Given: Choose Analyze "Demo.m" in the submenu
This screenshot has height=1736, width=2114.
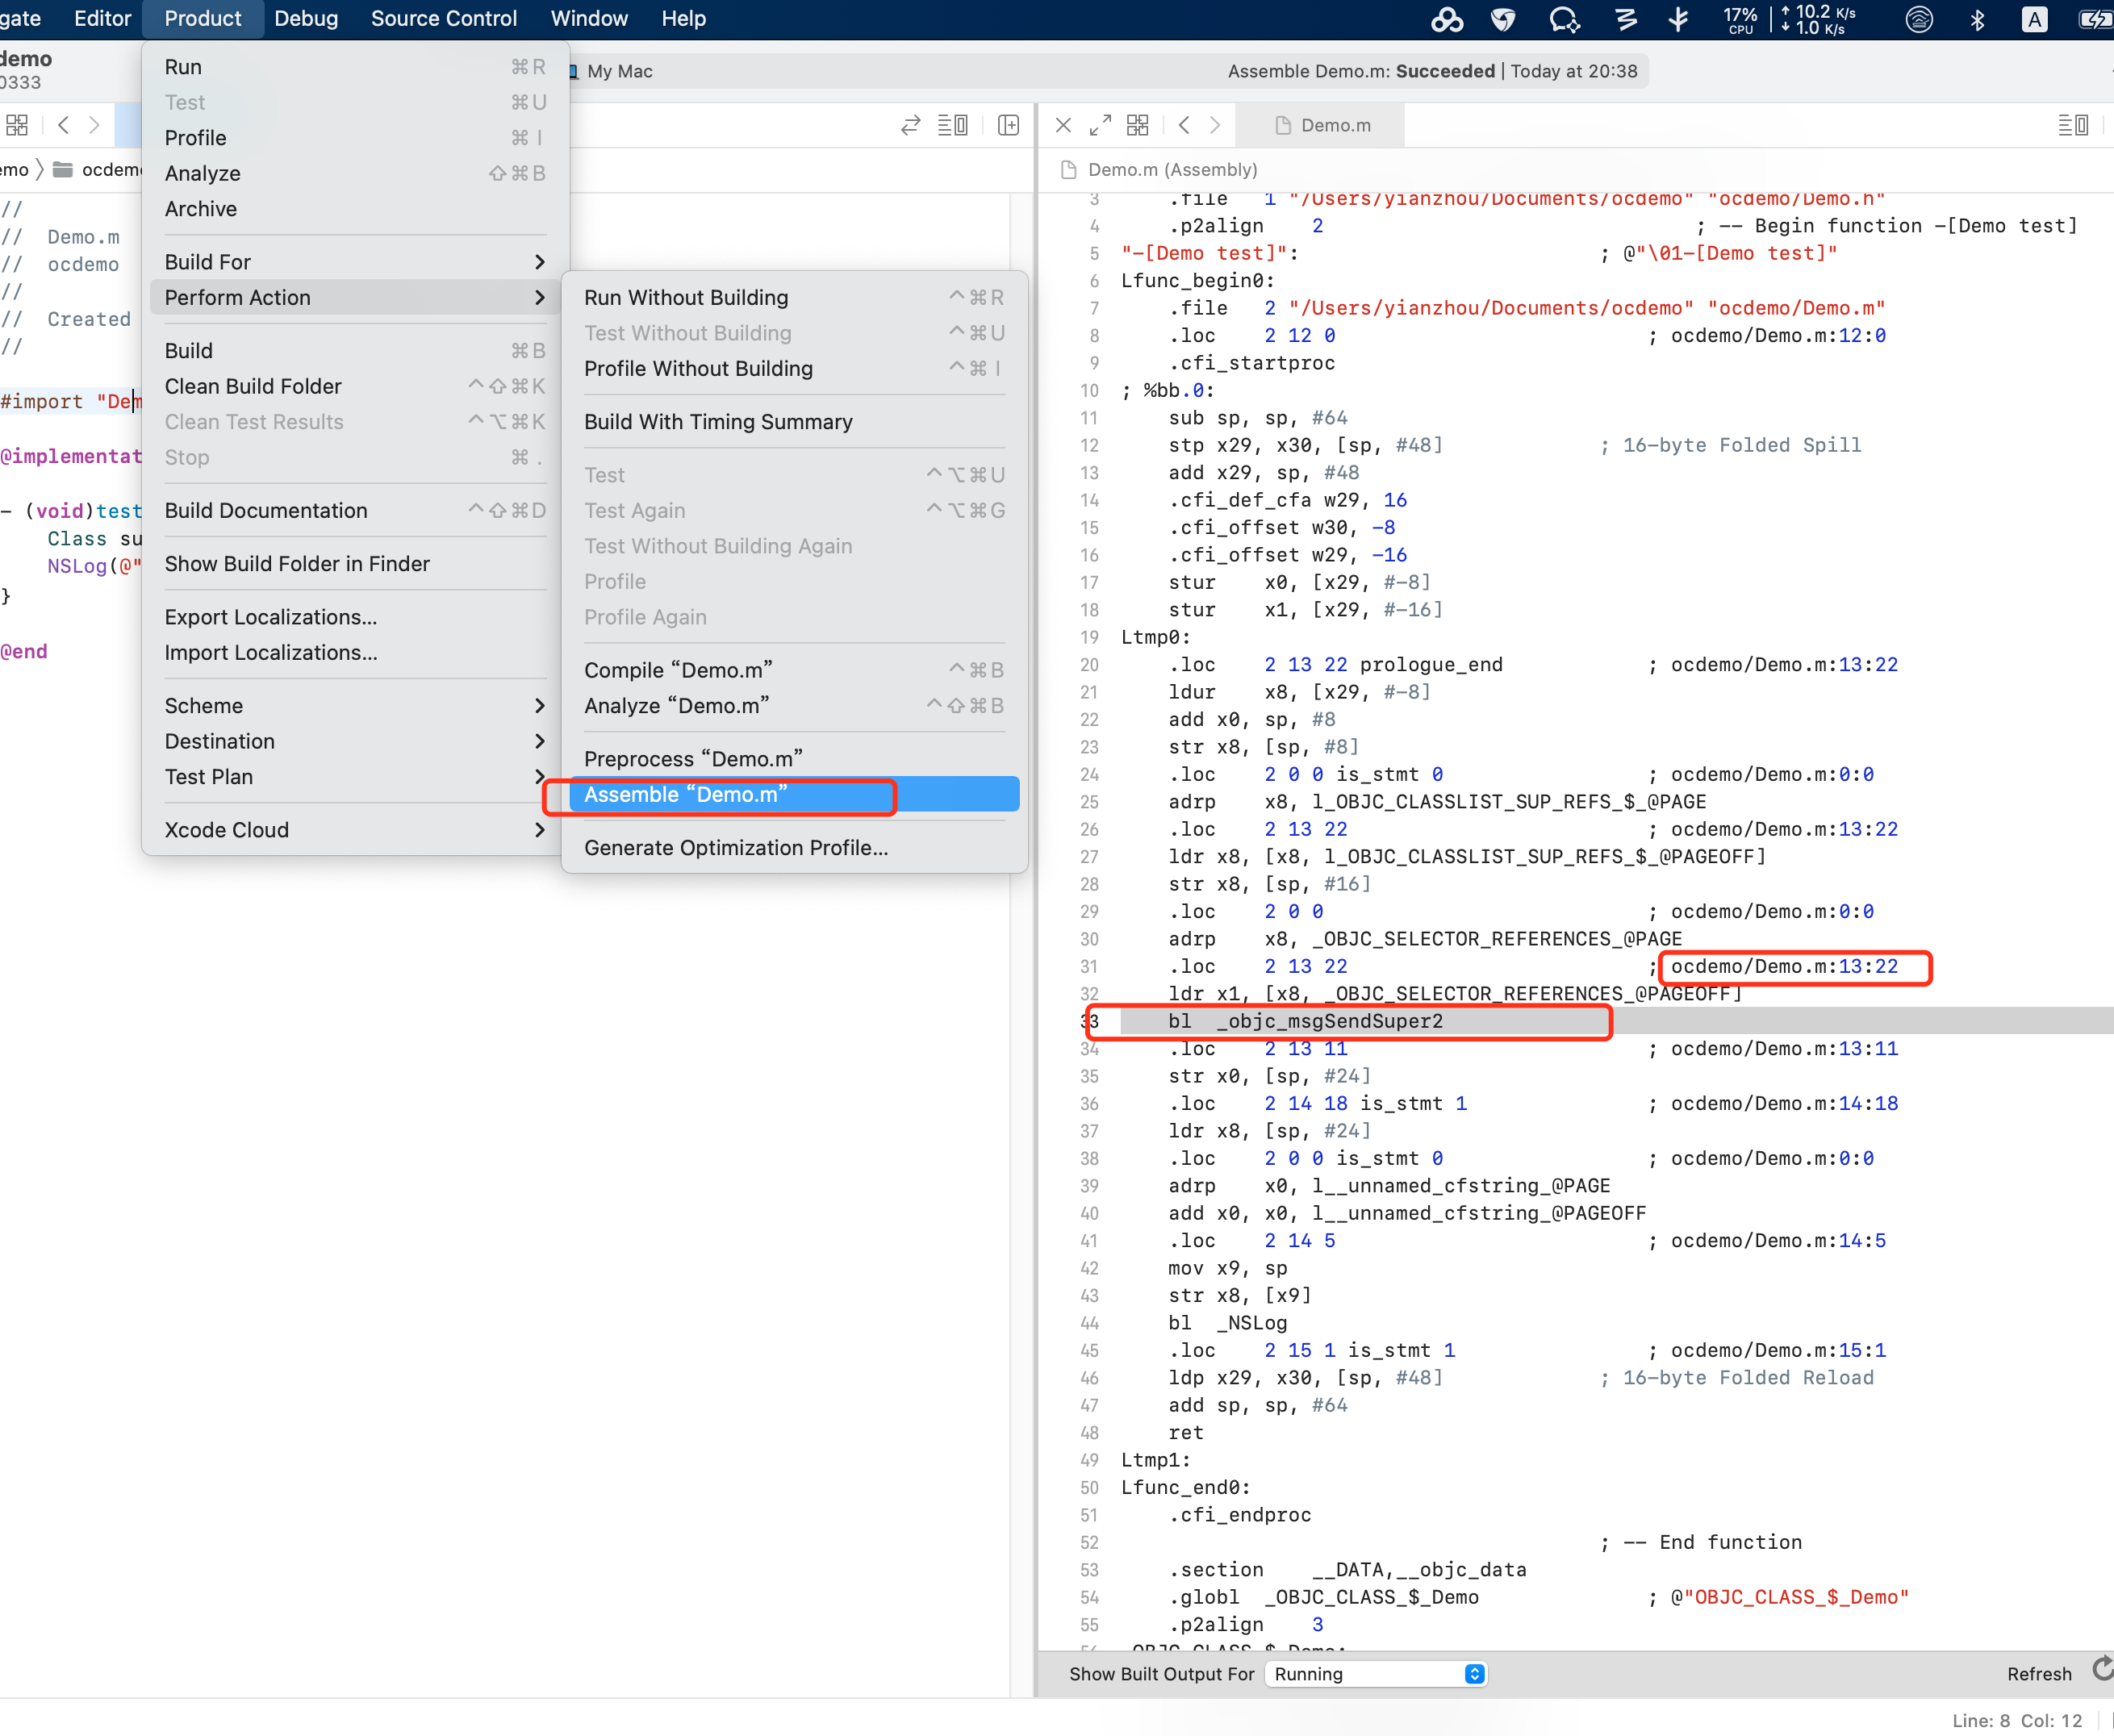Looking at the screenshot, I should (x=794, y=706).
